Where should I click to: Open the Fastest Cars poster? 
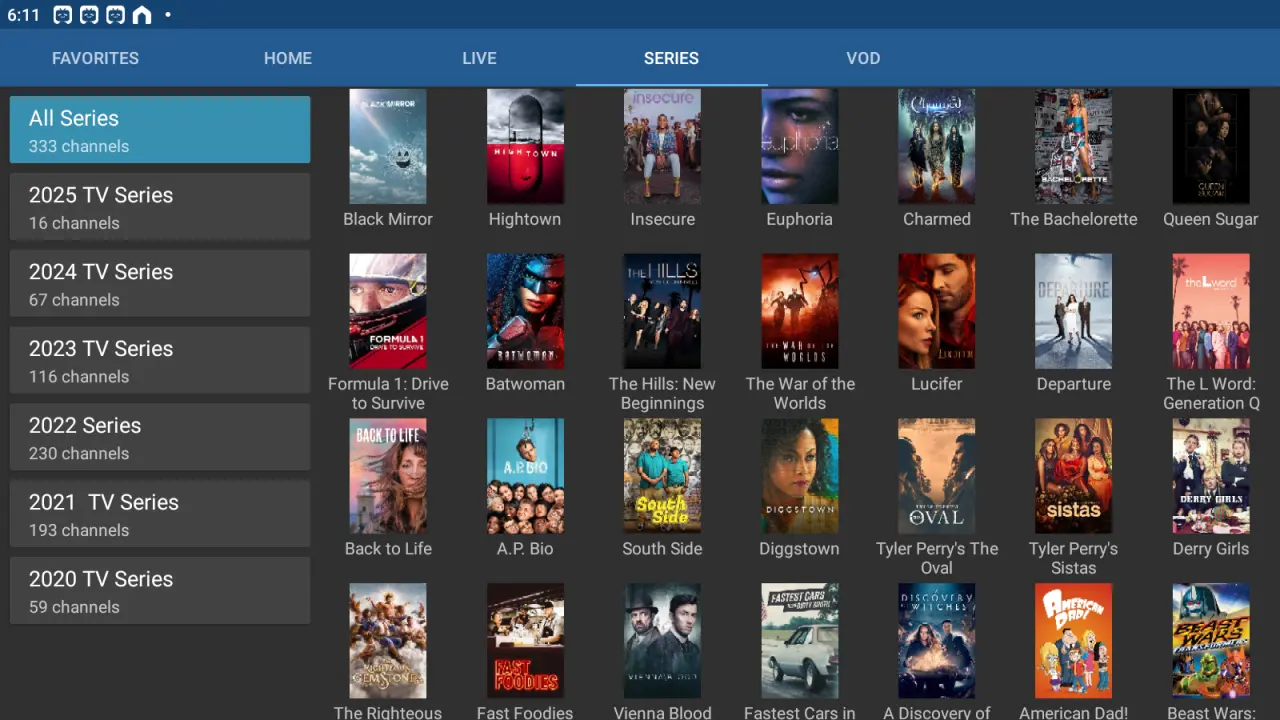coord(799,641)
